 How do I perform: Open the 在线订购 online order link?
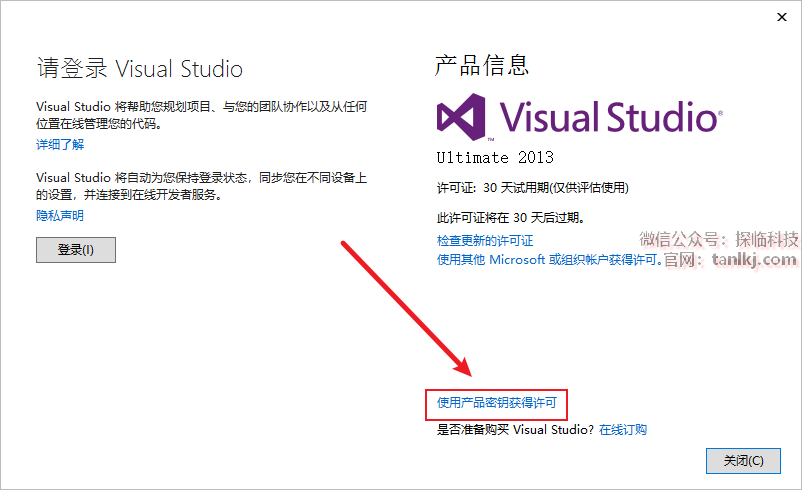(x=622, y=430)
